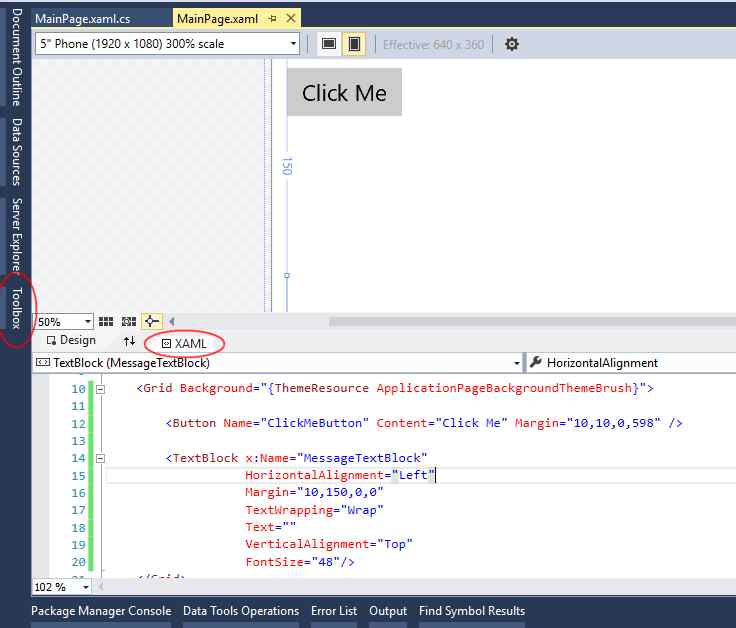736x628 pixels.
Task: Click the VerticalAlignment="Top" code line
Action: pos(329,544)
